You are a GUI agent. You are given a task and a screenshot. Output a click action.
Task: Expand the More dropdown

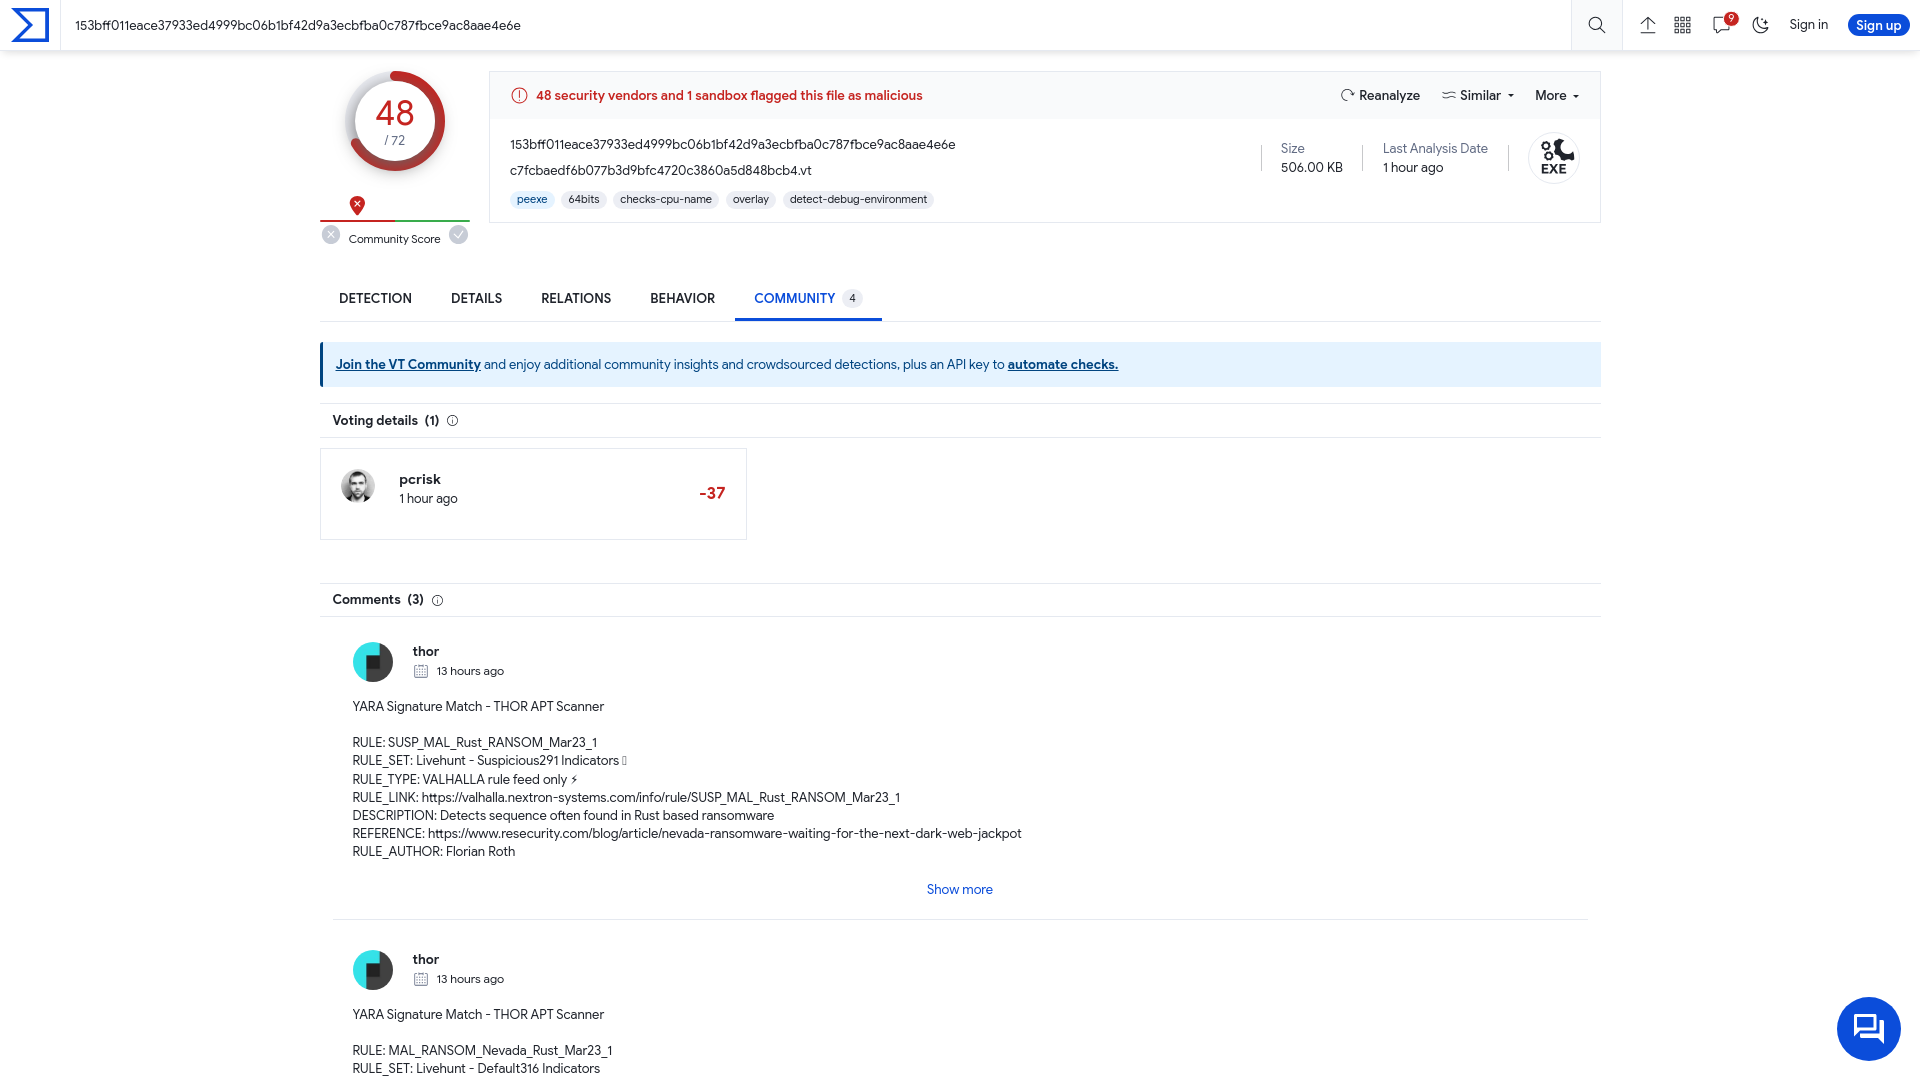(1557, 96)
